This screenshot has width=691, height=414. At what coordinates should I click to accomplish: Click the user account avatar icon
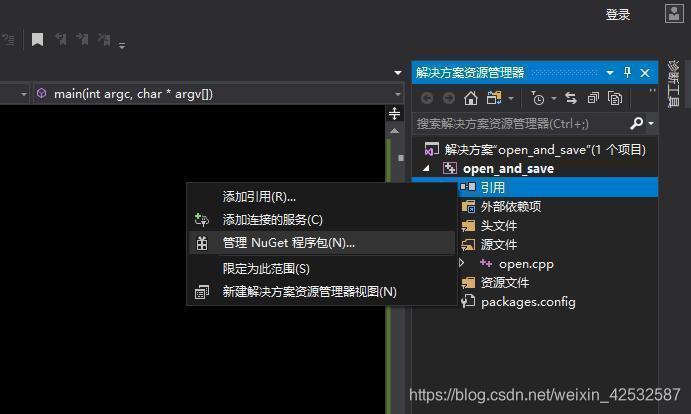(674, 14)
